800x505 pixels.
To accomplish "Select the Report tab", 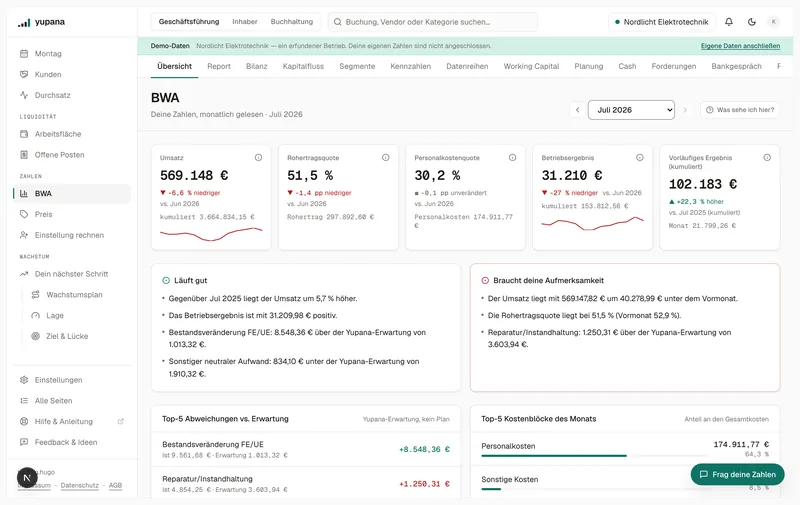I will tap(219, 66).
